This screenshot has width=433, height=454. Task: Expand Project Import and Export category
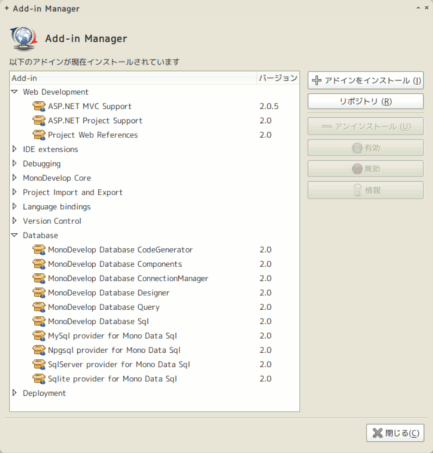pyautogui.click(x=14, y=192)
